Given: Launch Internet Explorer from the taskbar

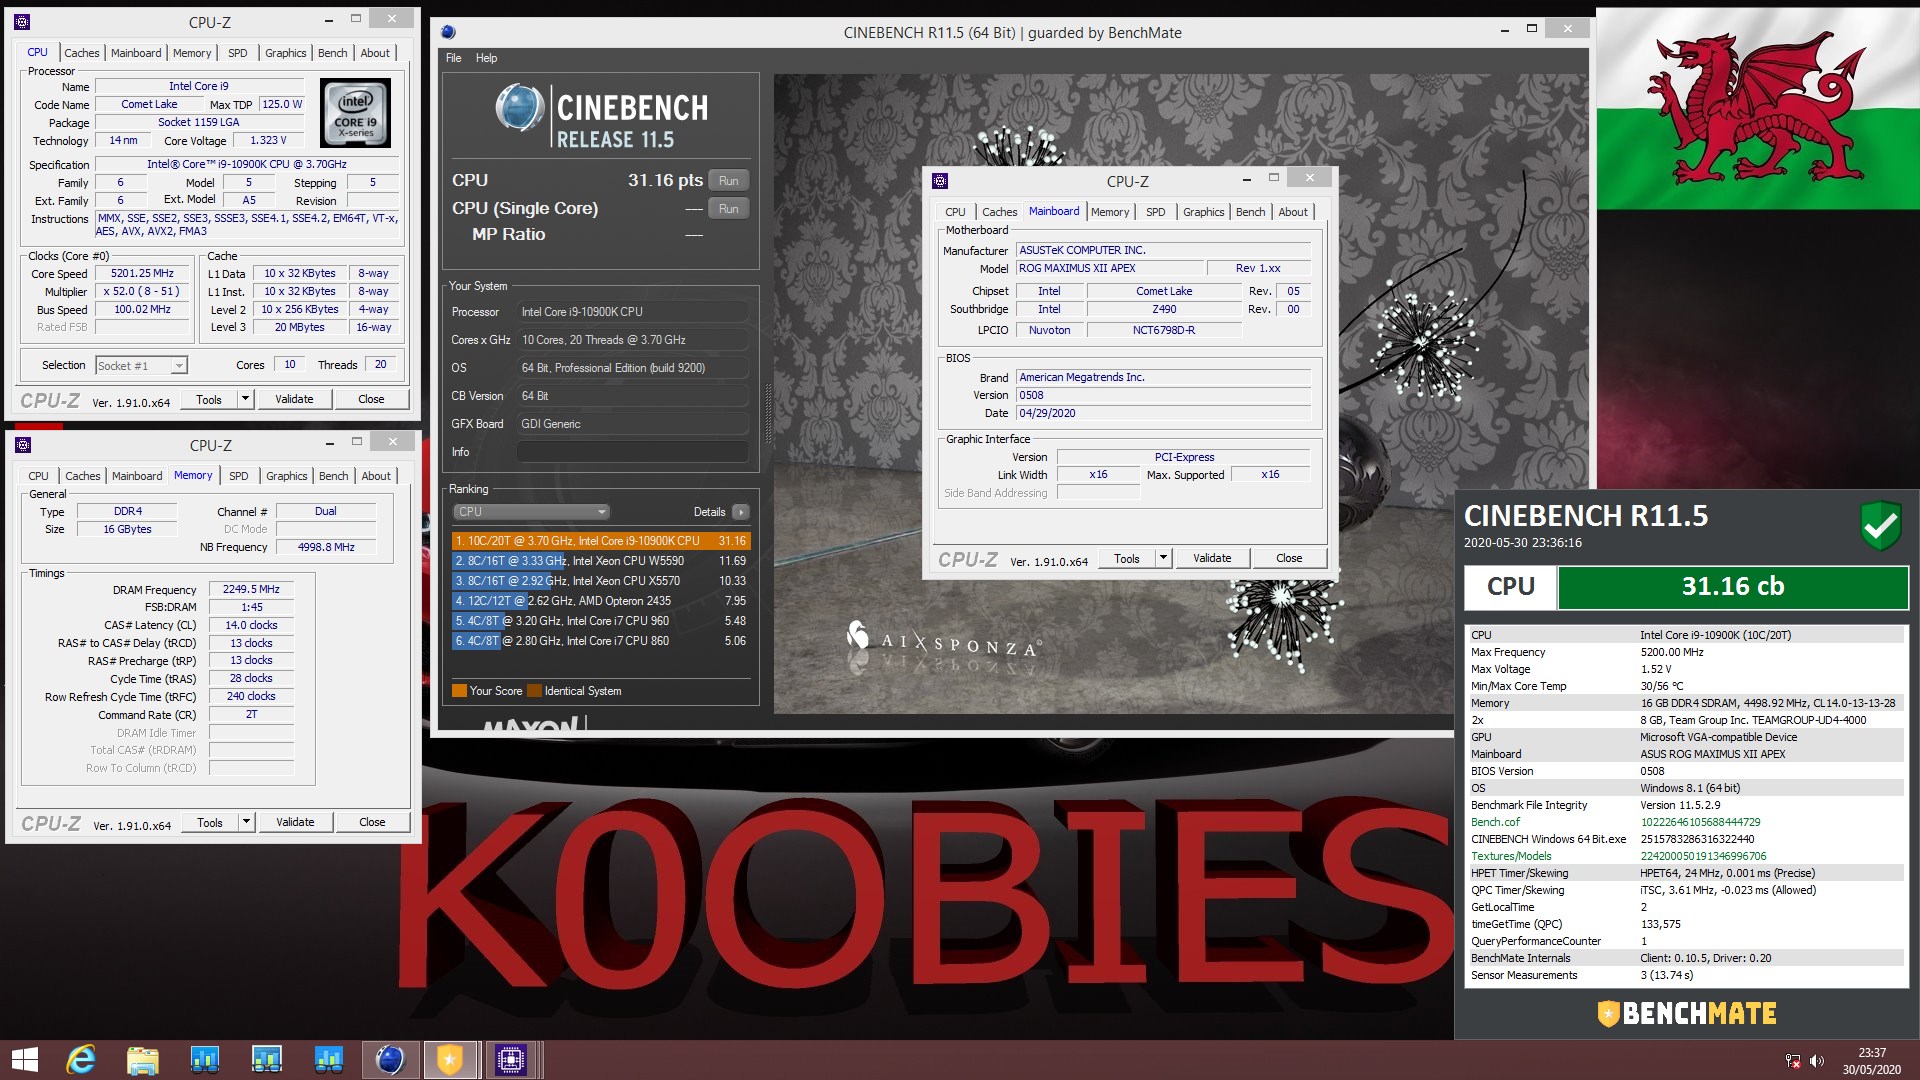Looking at the screenshot, I should 81,1059.
